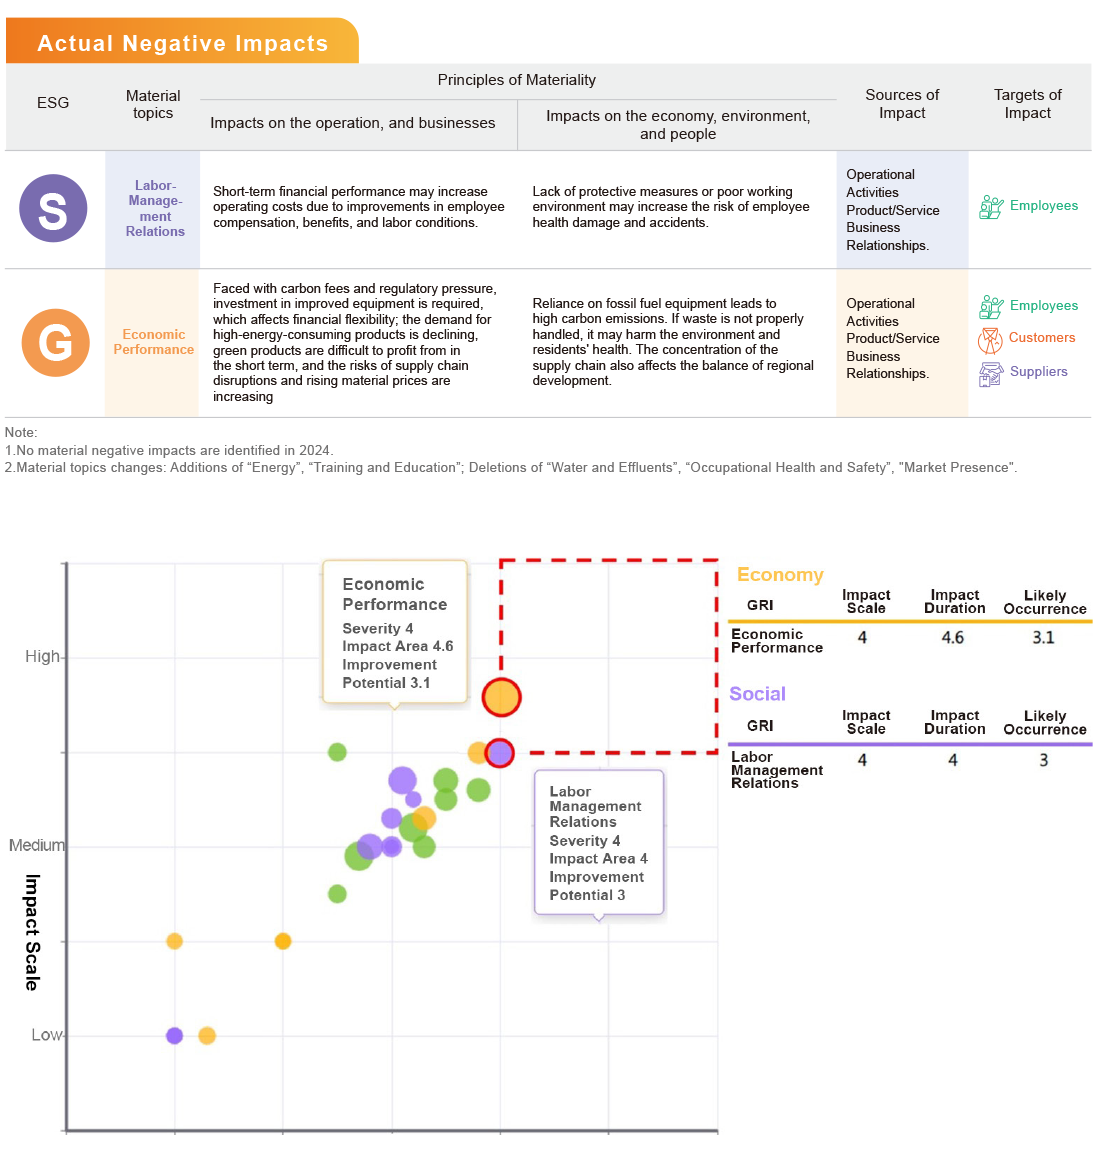The width and height of the screenshot is (1100, 1159).
Task: Select the red-outlined orange Economic Performance bubble
Action: pyautogui.click(x=501, y=697)
